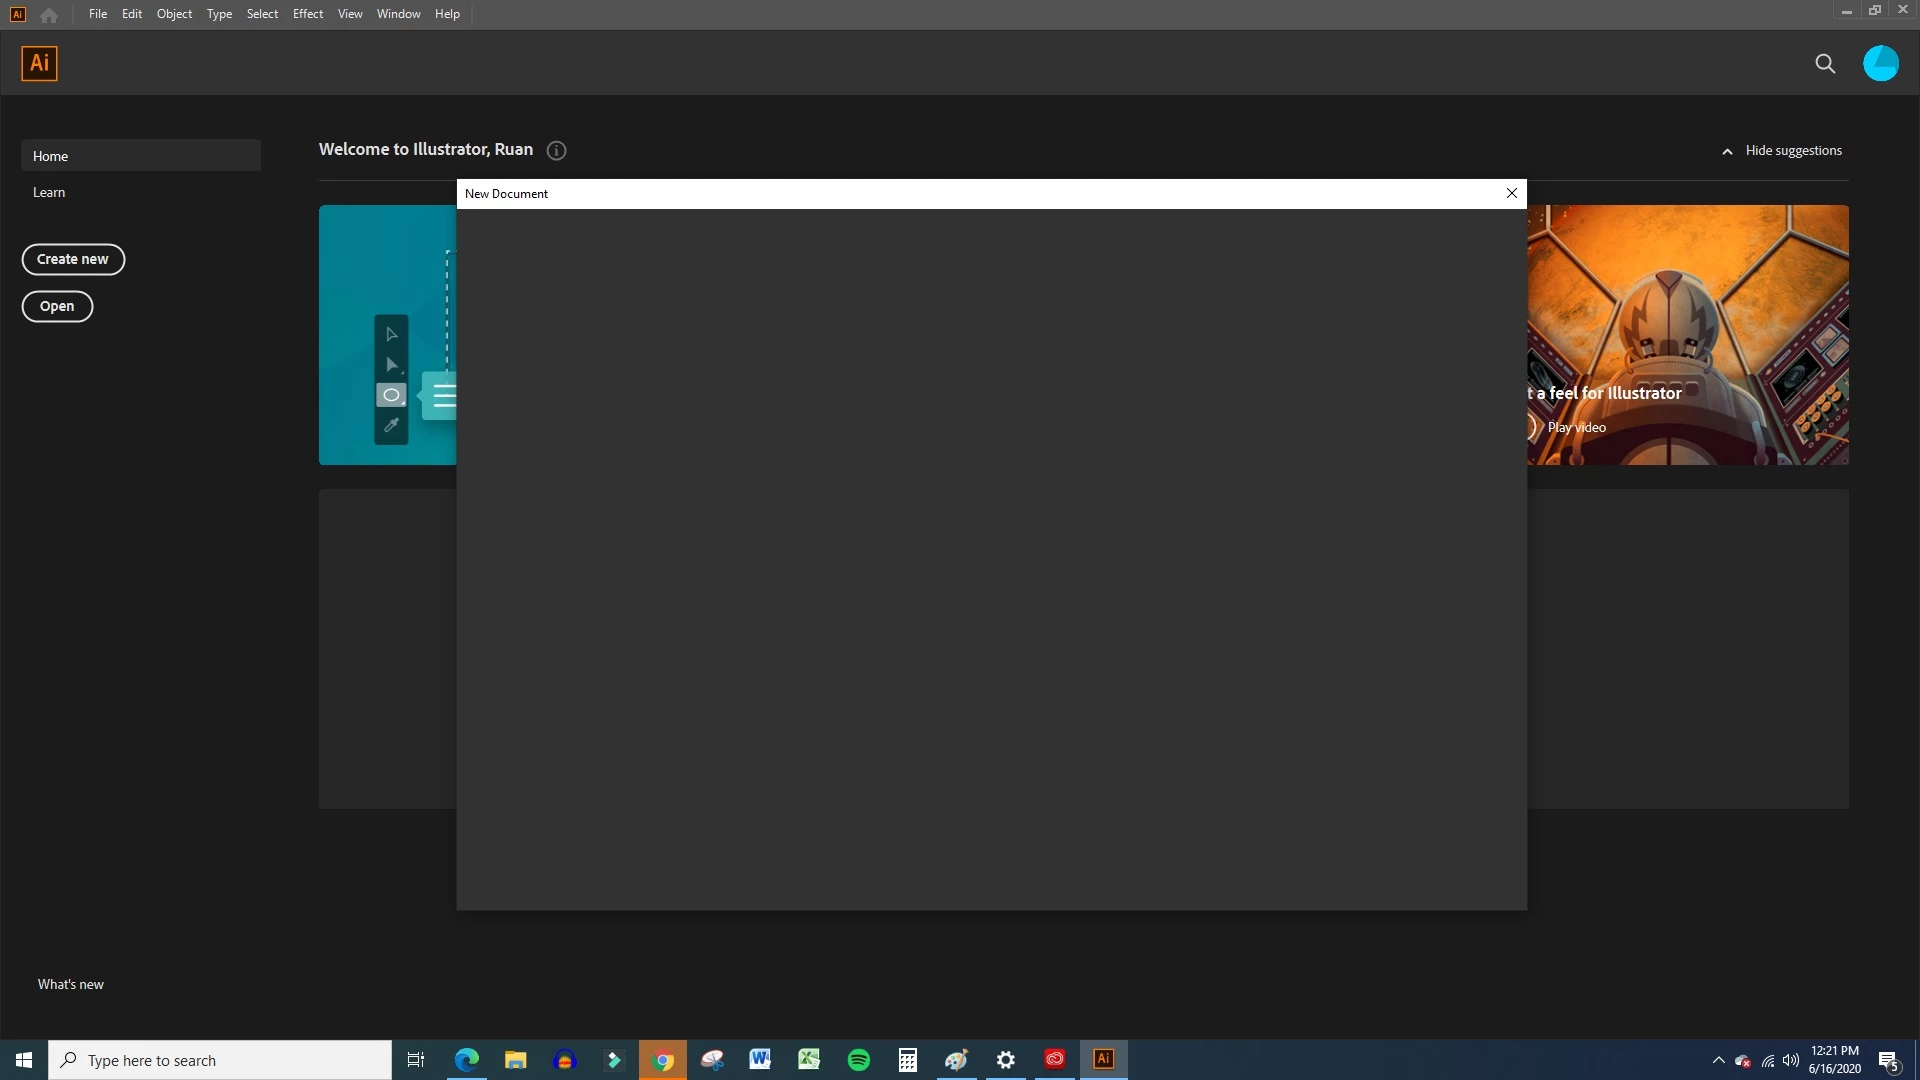Viewport: 1920px width, 1080px height.
Task: Click the Illustrator home icon in menu bar
Action: click(48, 14)
